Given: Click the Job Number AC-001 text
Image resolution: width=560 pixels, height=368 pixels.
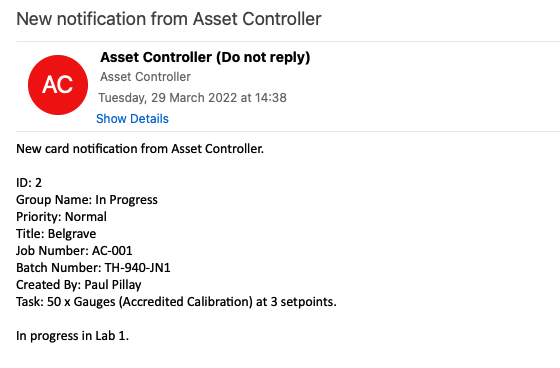Looking at the screenshot, I should coord(74,251).
